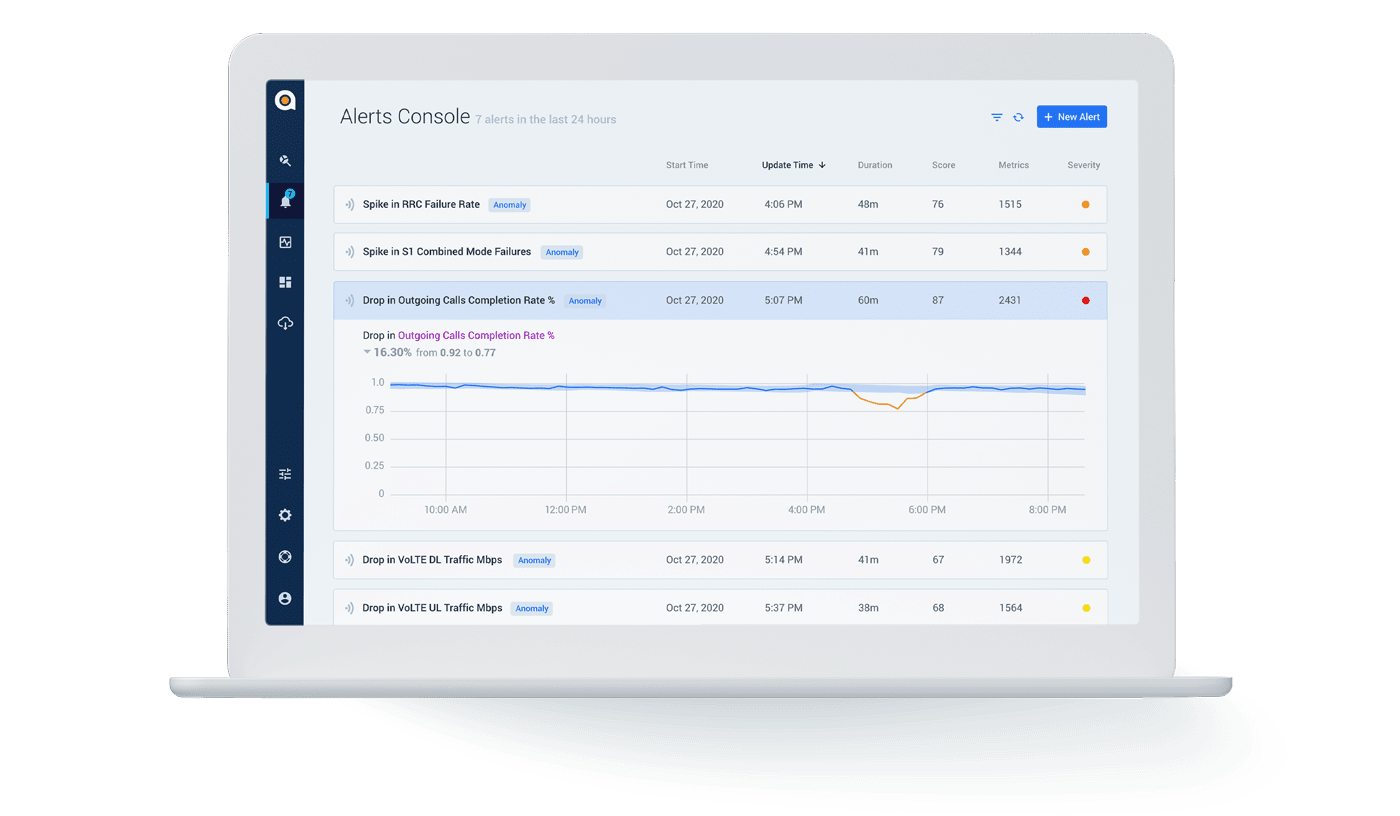Open settings with the sidebar gear icon
This screenshot has width=1400, height=816.
285,516
